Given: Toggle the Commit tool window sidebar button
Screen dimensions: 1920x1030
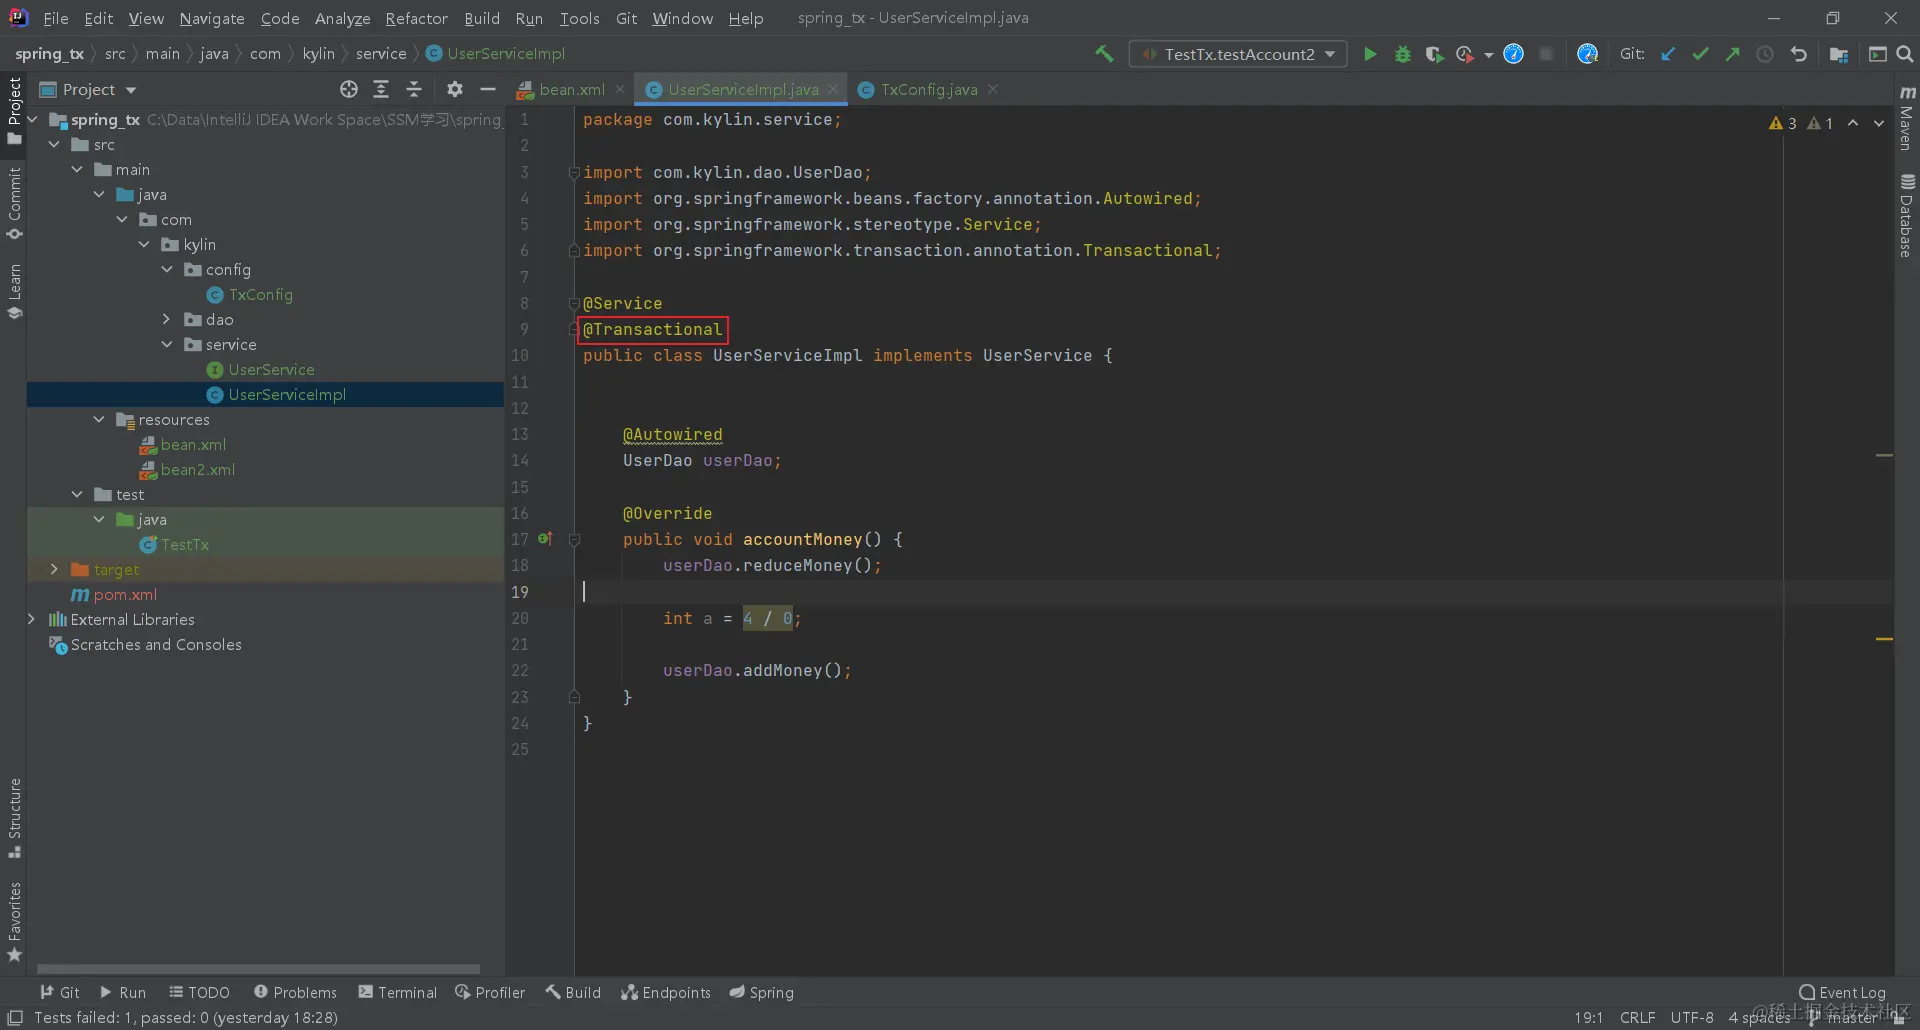Looking at the screenshot, I should 14,204.
